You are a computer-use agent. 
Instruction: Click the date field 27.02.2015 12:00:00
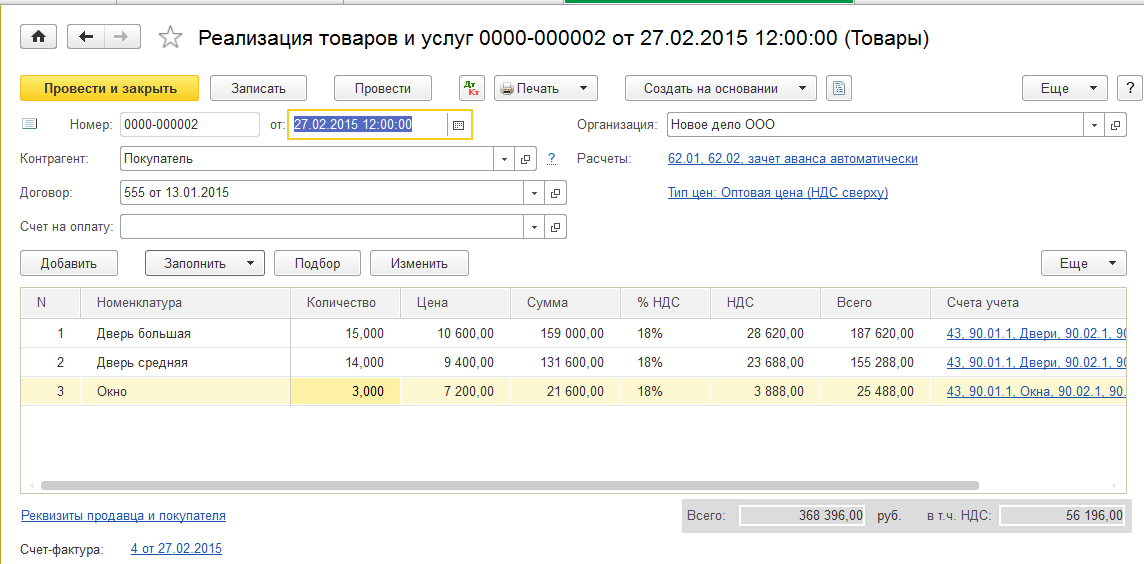pyautogui.click(x=368, y=125)
